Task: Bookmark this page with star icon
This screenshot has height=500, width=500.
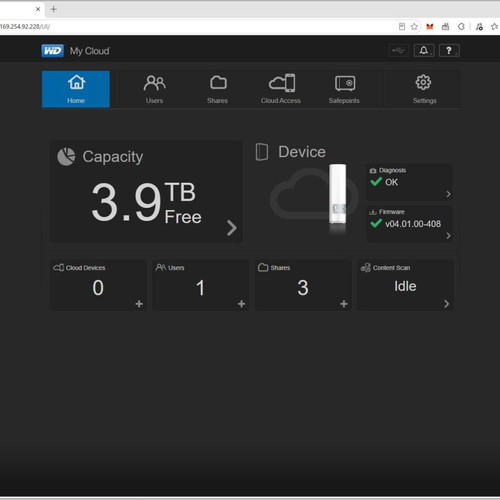Action: pyautogui.click(x=414, y=27)
